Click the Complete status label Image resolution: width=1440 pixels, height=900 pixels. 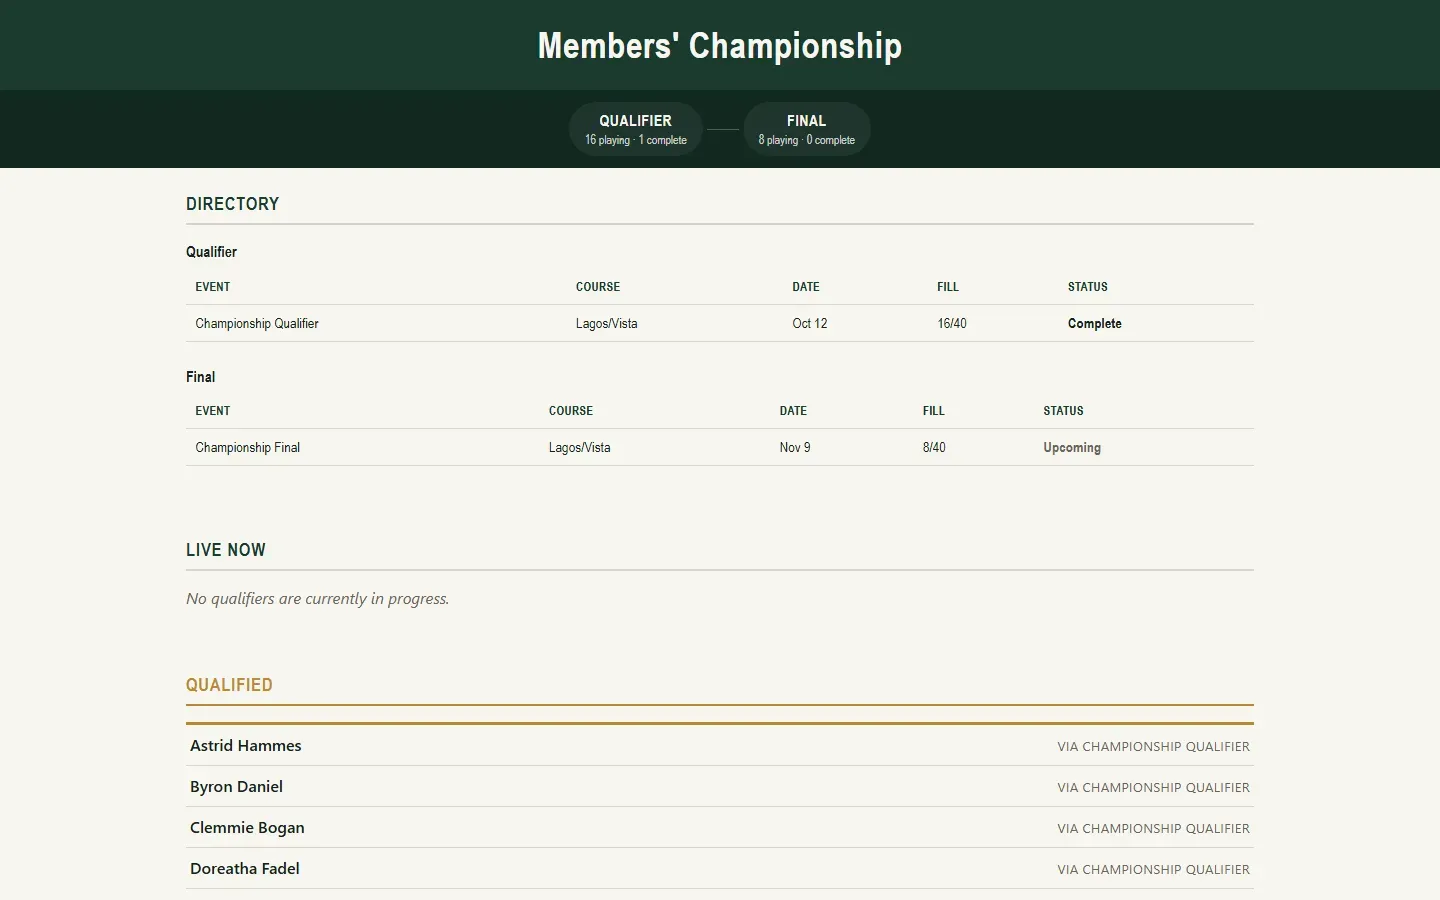click(x=1095, y=323)
